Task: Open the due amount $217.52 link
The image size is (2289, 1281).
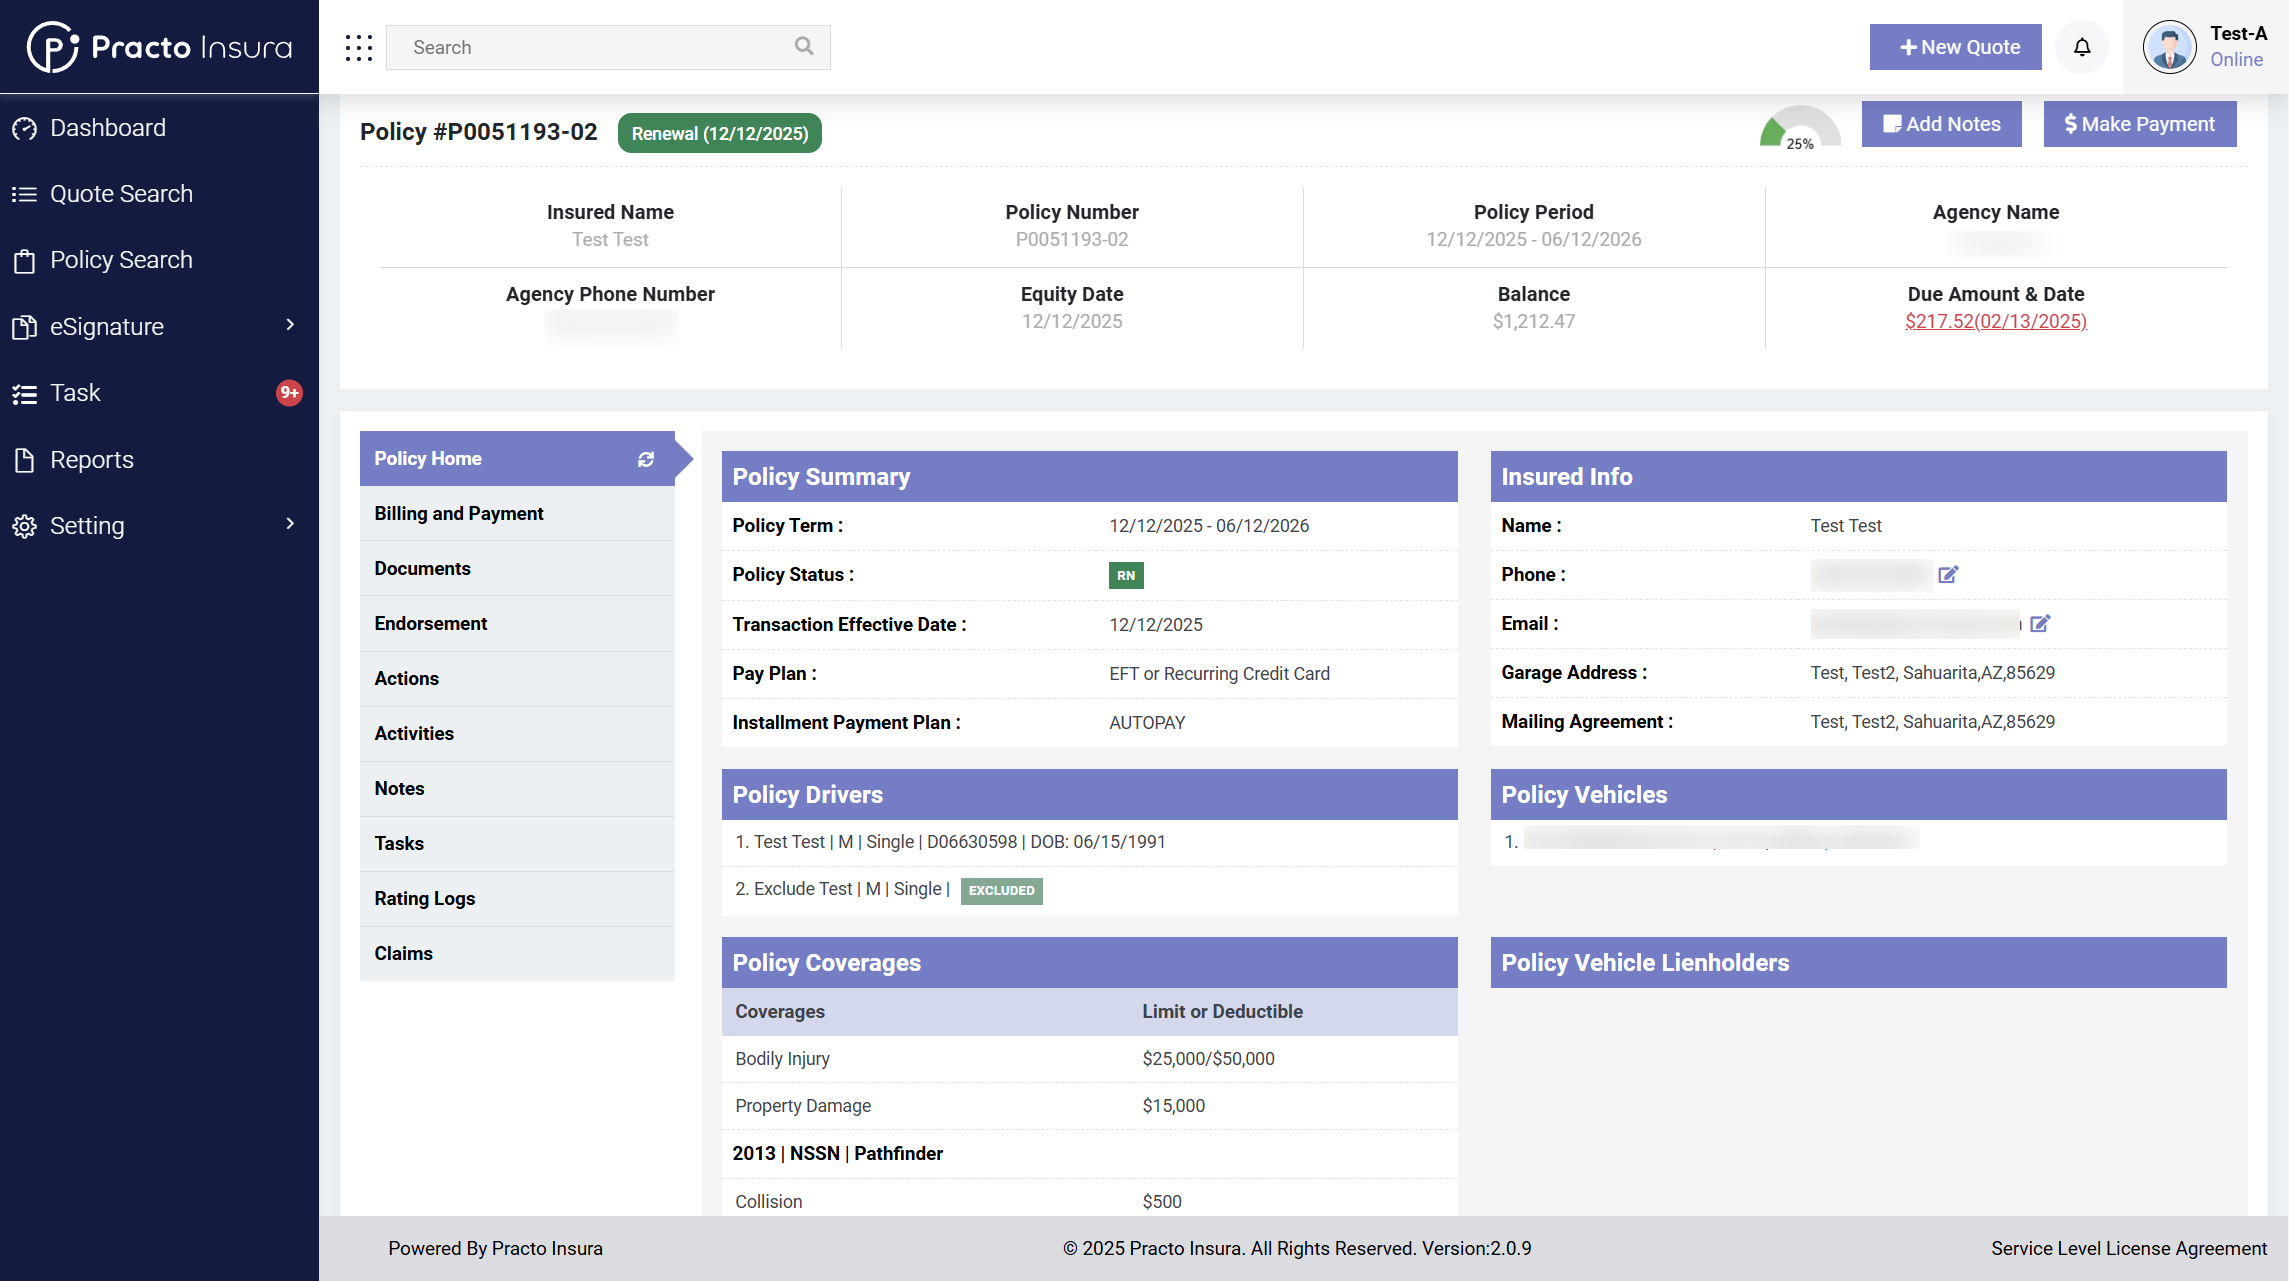Action: 1995,322
